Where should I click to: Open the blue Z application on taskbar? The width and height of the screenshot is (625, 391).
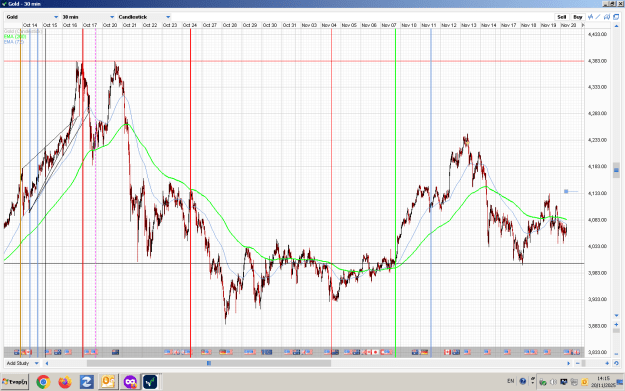tap(86, 382)
